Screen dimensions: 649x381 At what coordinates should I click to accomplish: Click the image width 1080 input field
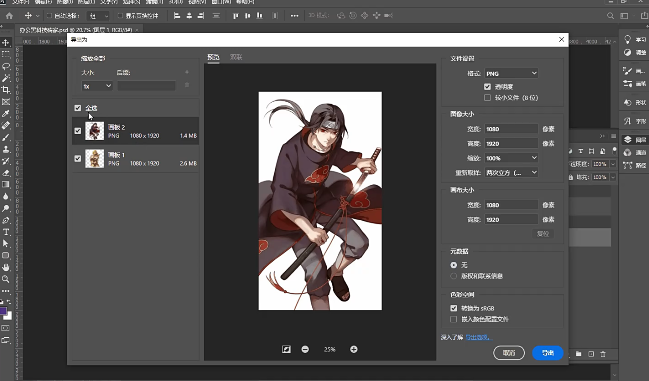click(x=511, y=129)
